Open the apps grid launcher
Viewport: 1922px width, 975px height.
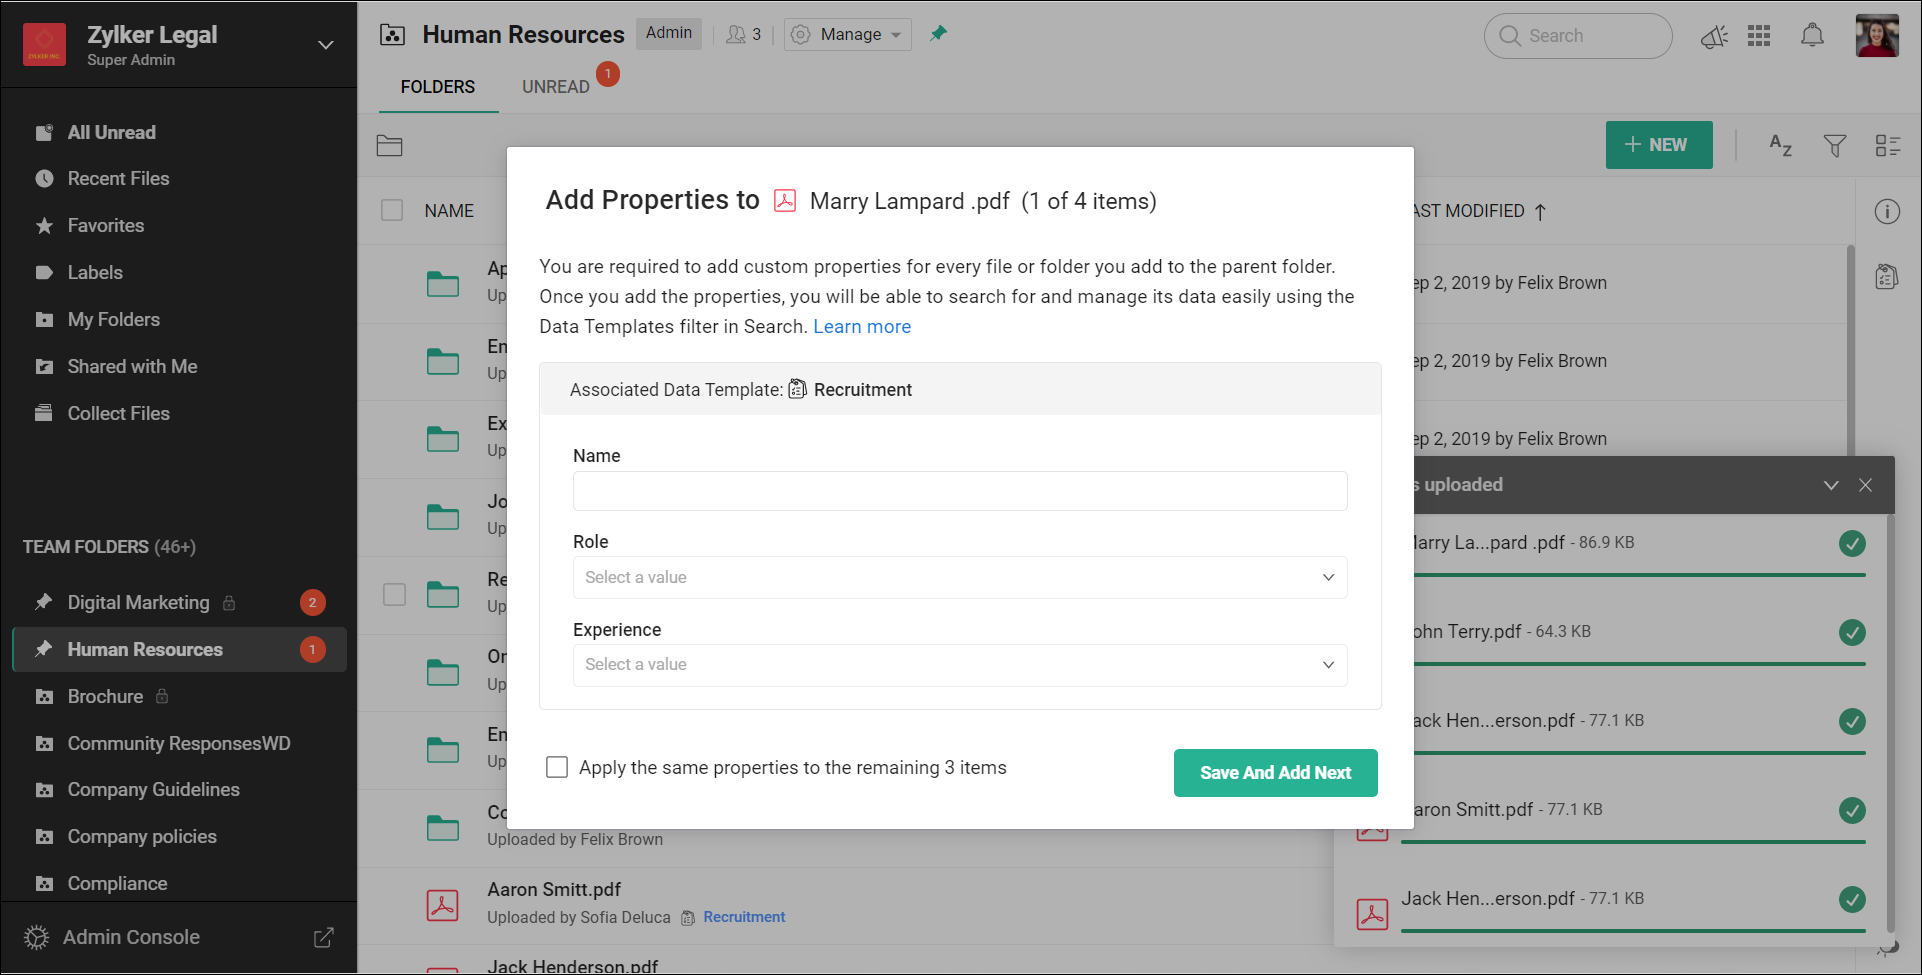pos(1759,36)
